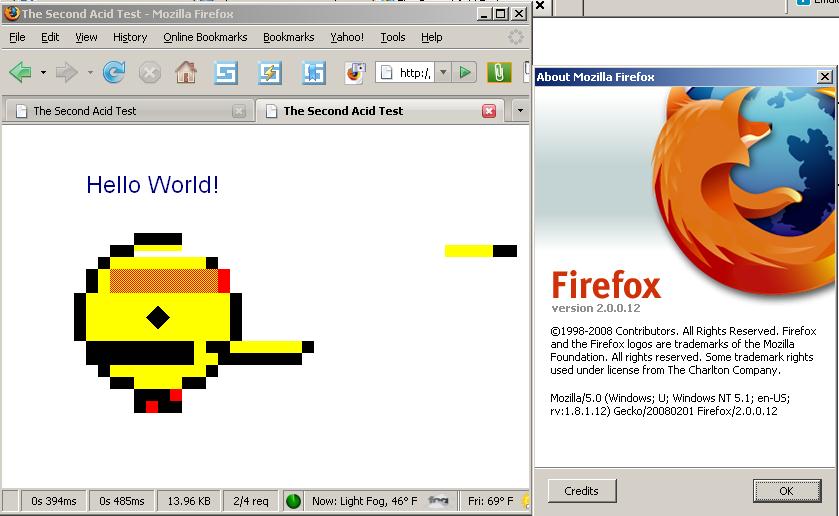
Task: Click the fog weather icon in status bar
Action: pyautogui.click(x=438, y=500)
